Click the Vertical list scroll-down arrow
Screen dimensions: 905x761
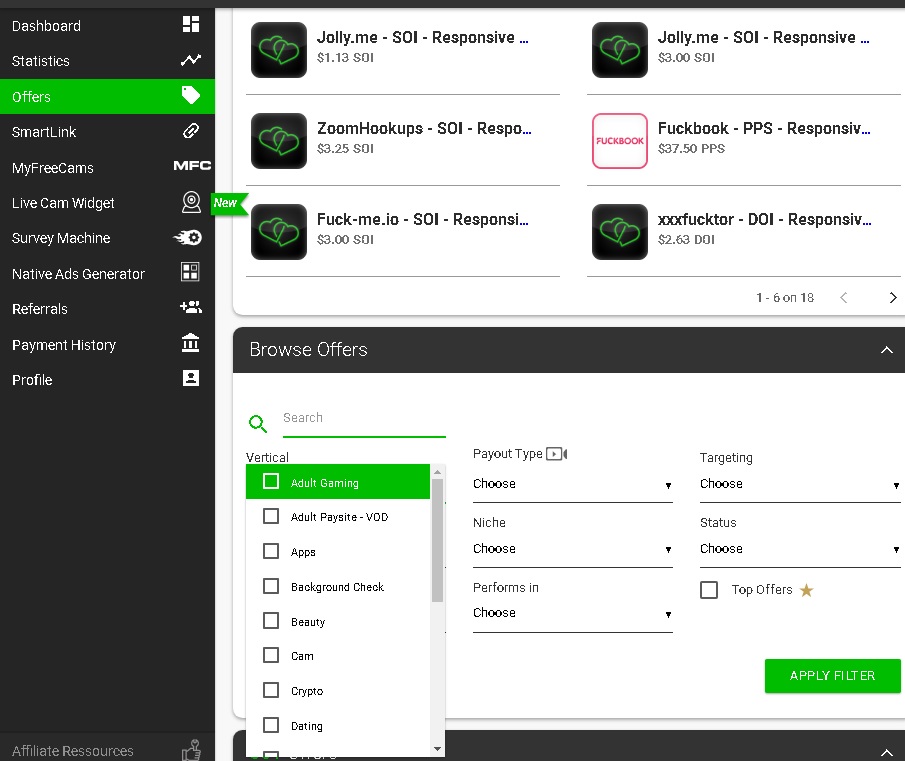437,749
